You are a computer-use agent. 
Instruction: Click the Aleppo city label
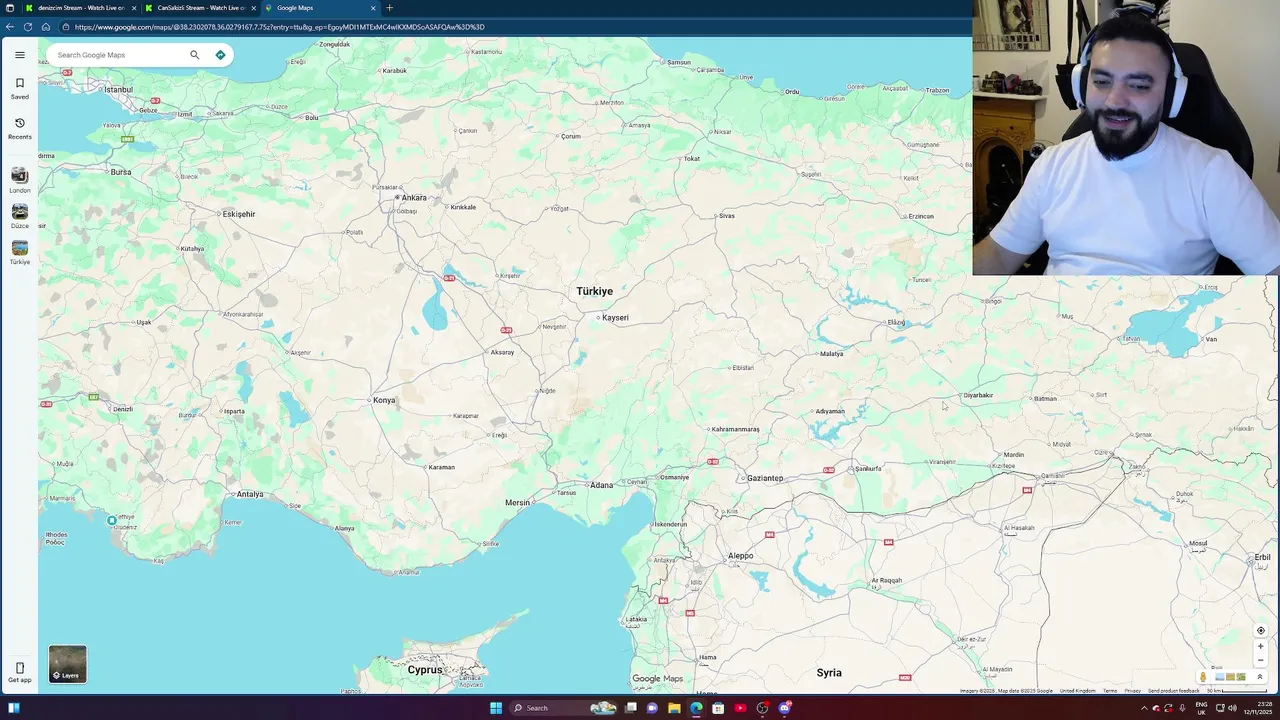(740, 556)
